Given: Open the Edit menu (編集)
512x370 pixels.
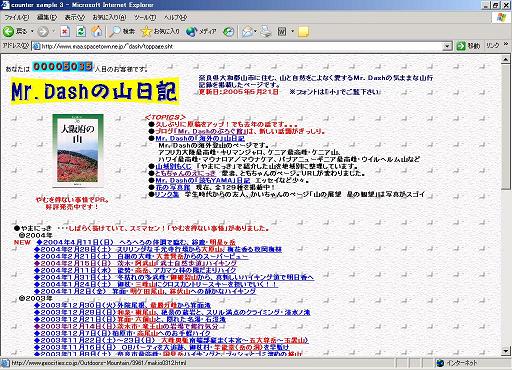Looking at the screenshot, I should point(47,17).
